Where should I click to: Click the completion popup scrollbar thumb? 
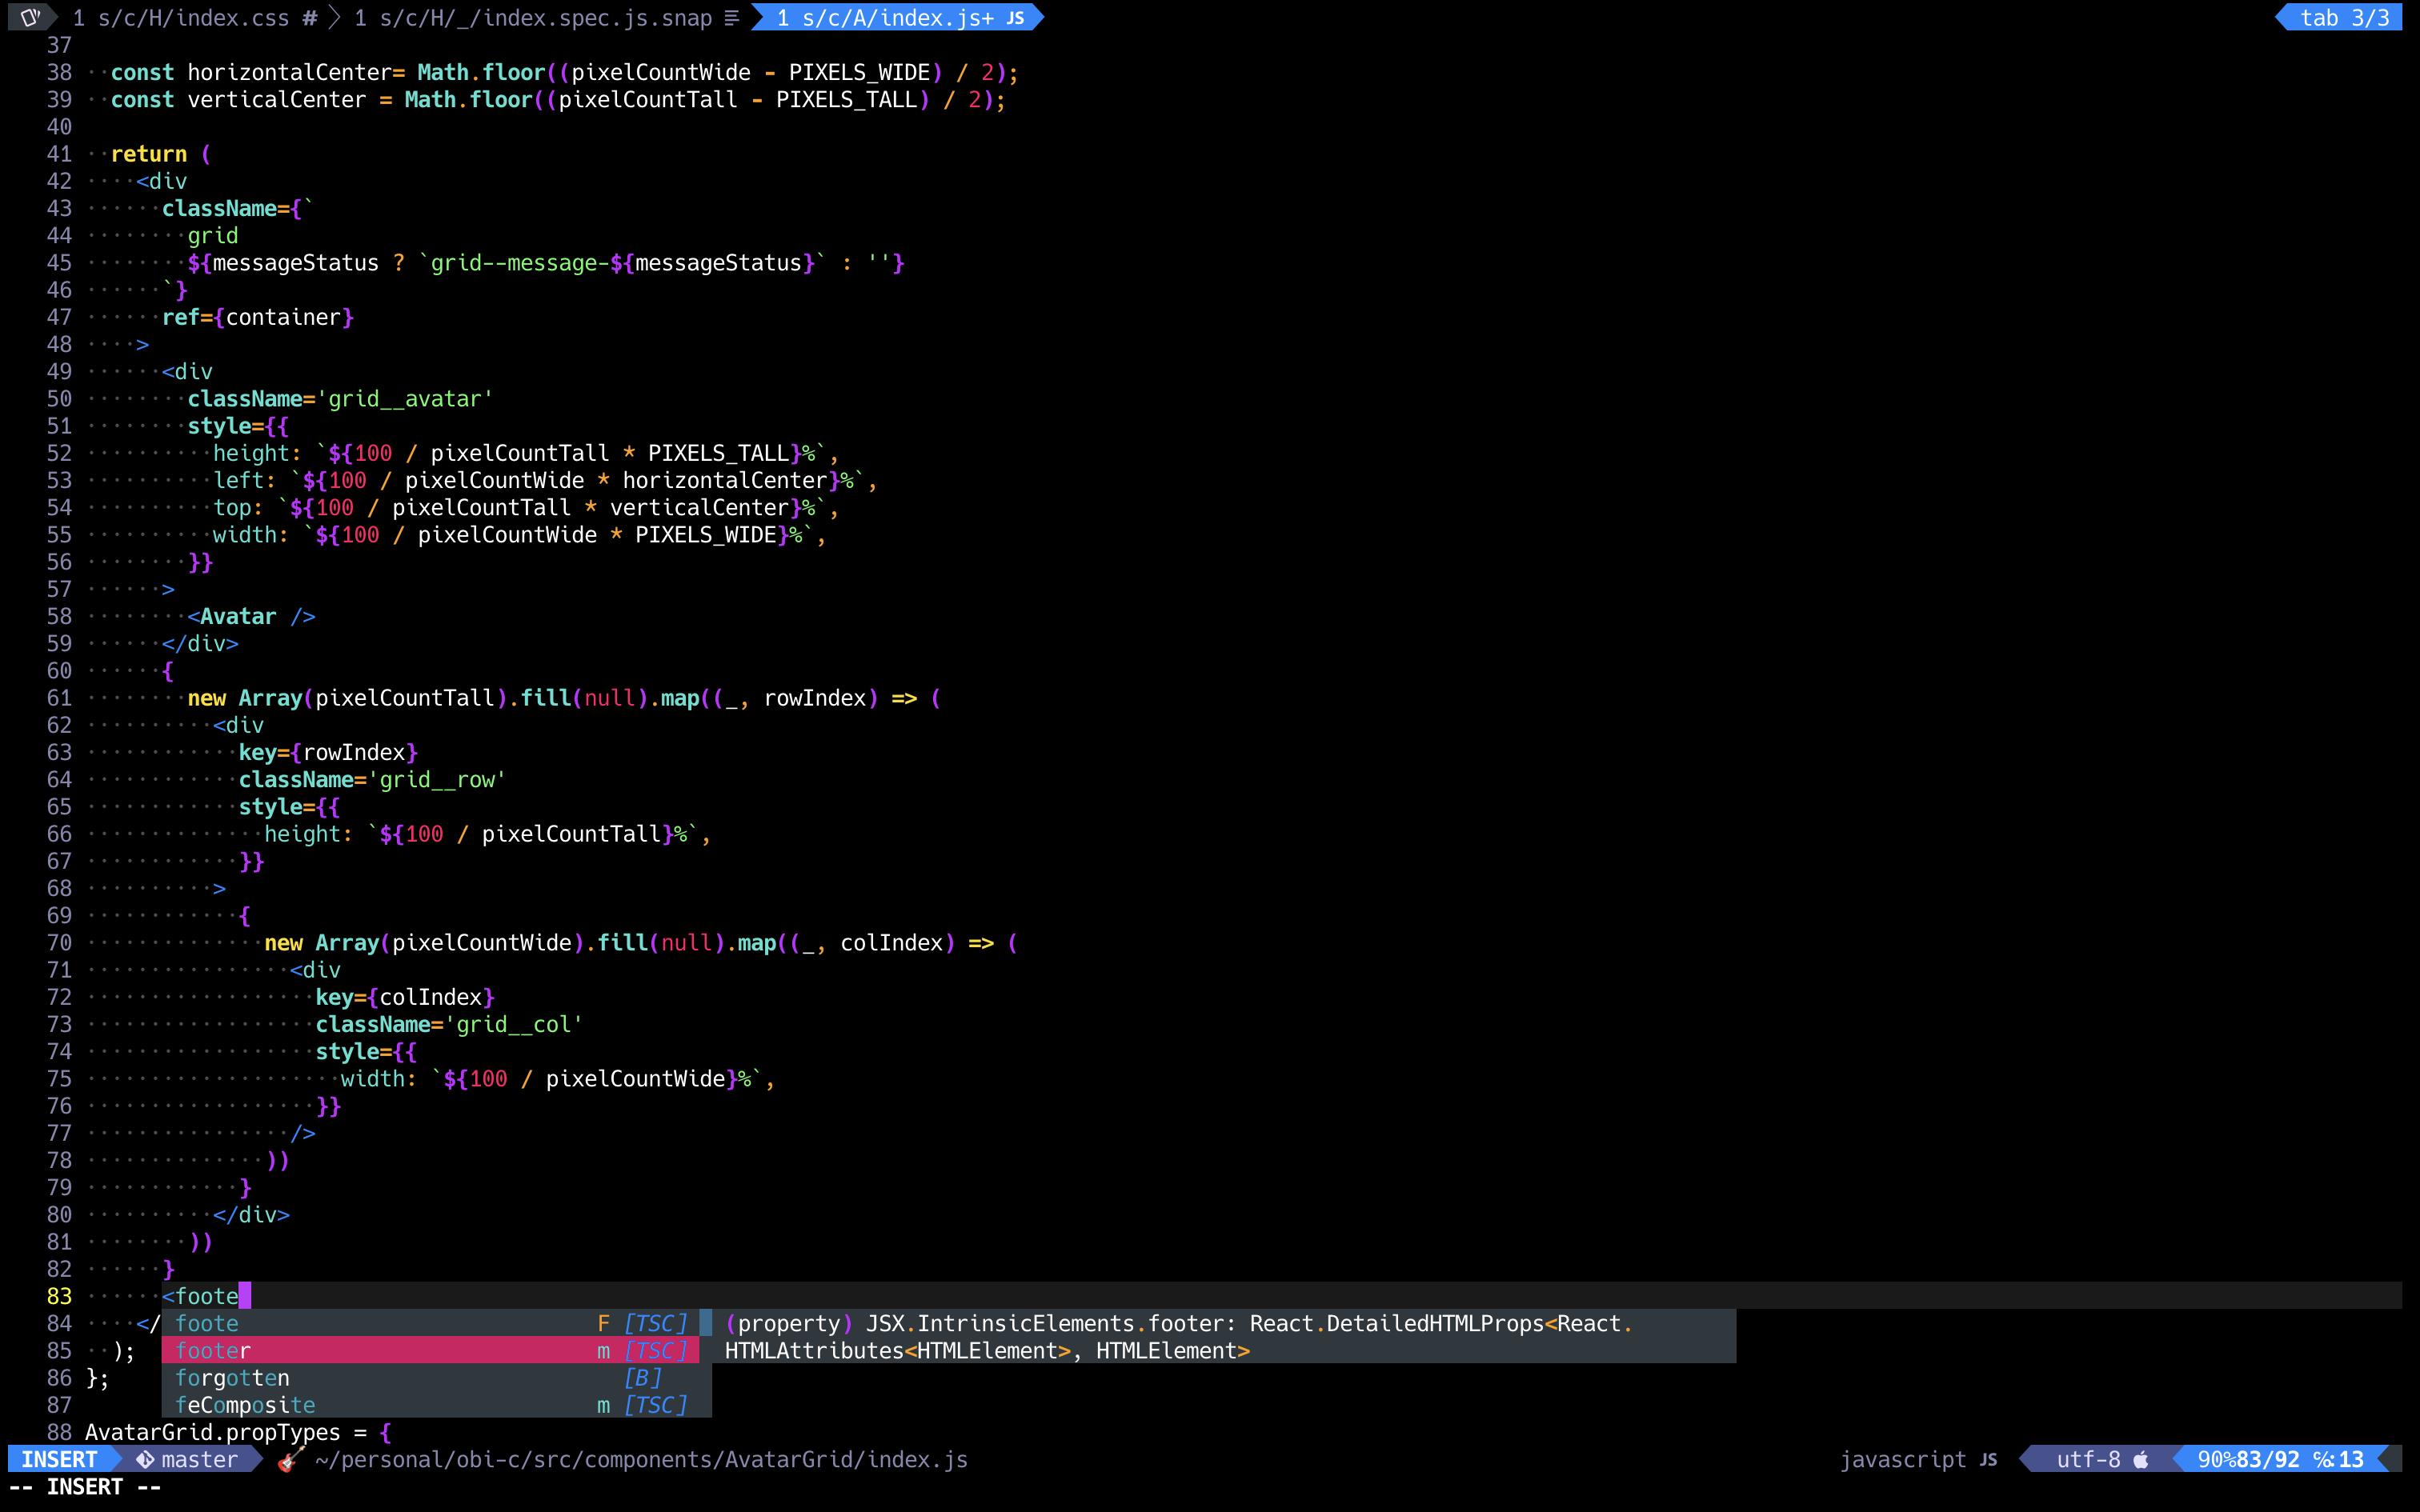tap(705, 1322)
